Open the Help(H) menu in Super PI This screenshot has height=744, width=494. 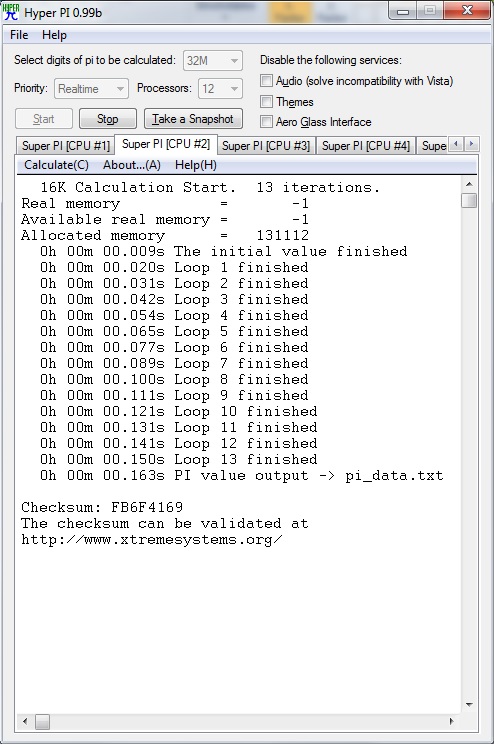[196, 165]
